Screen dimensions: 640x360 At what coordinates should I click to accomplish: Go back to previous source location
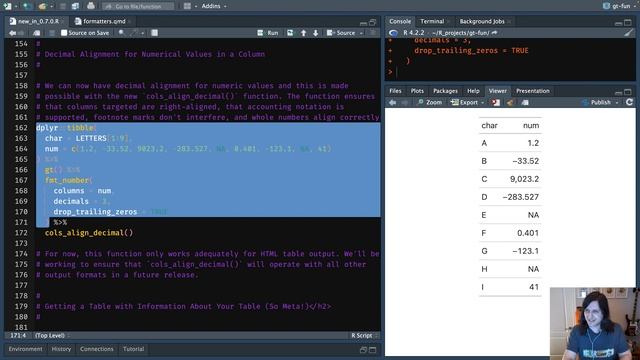tap(12, 33)
